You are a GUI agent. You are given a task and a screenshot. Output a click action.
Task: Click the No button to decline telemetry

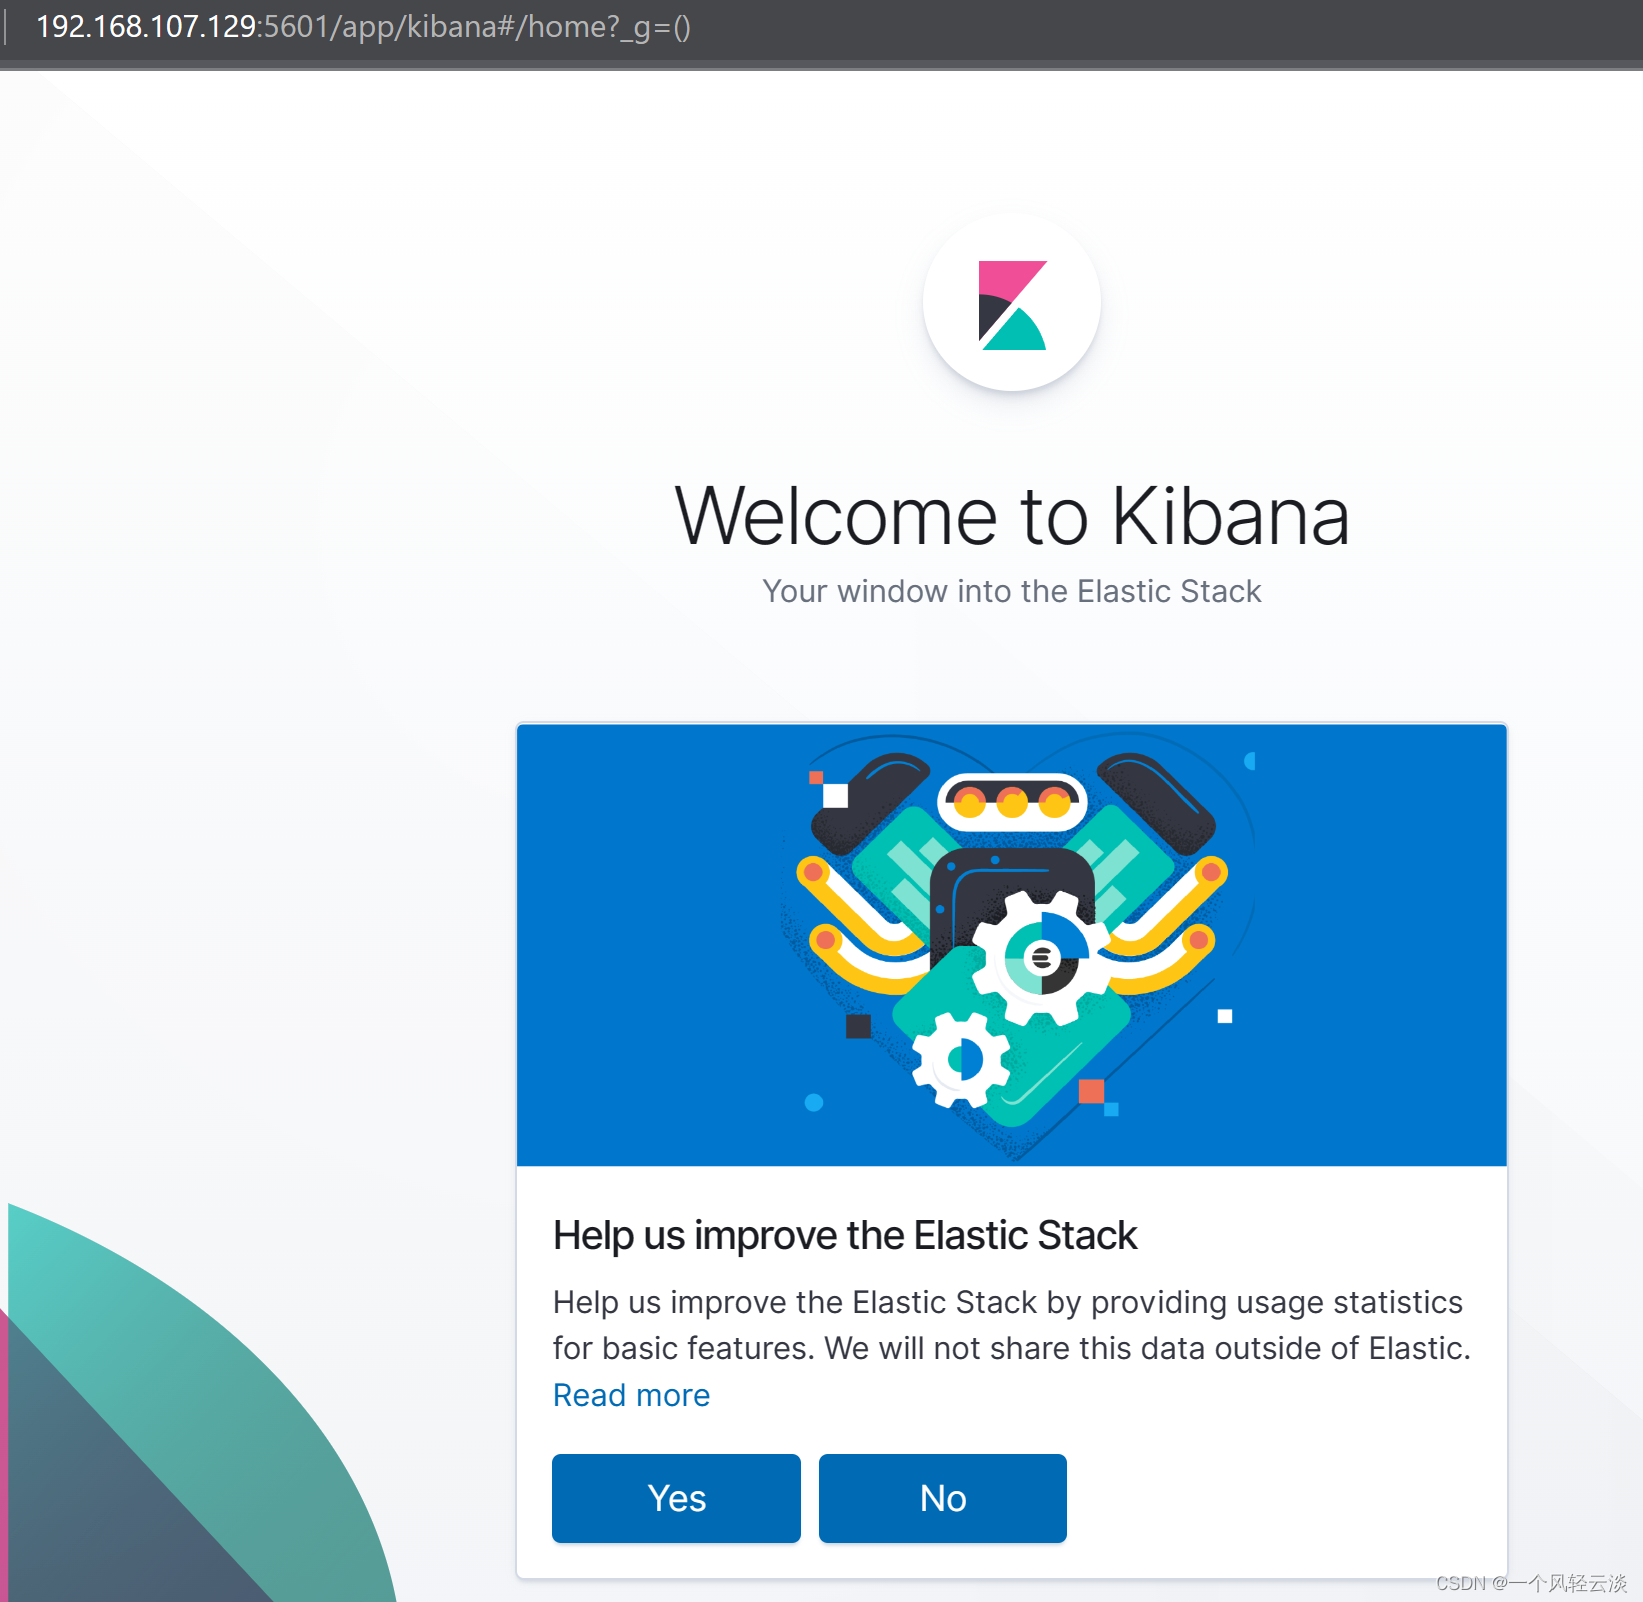coord(942,1498)
